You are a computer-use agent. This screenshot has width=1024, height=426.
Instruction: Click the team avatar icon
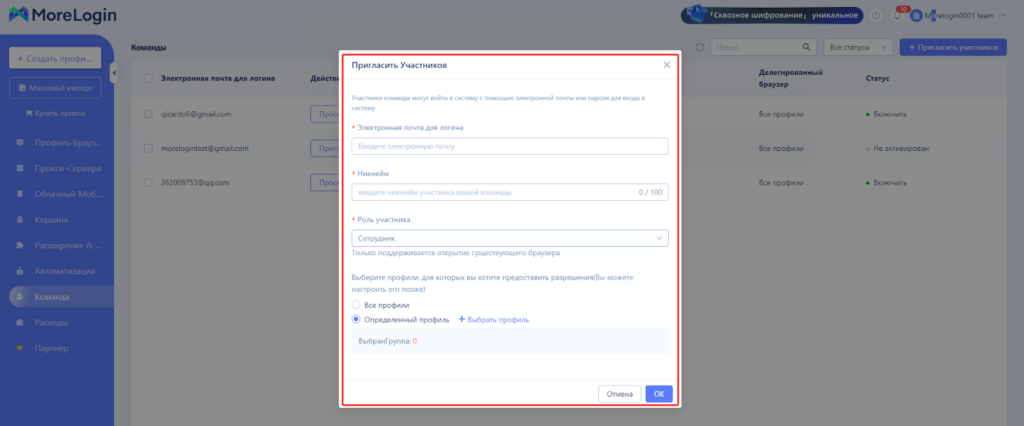pyautogui.click(x=916, y=16)
